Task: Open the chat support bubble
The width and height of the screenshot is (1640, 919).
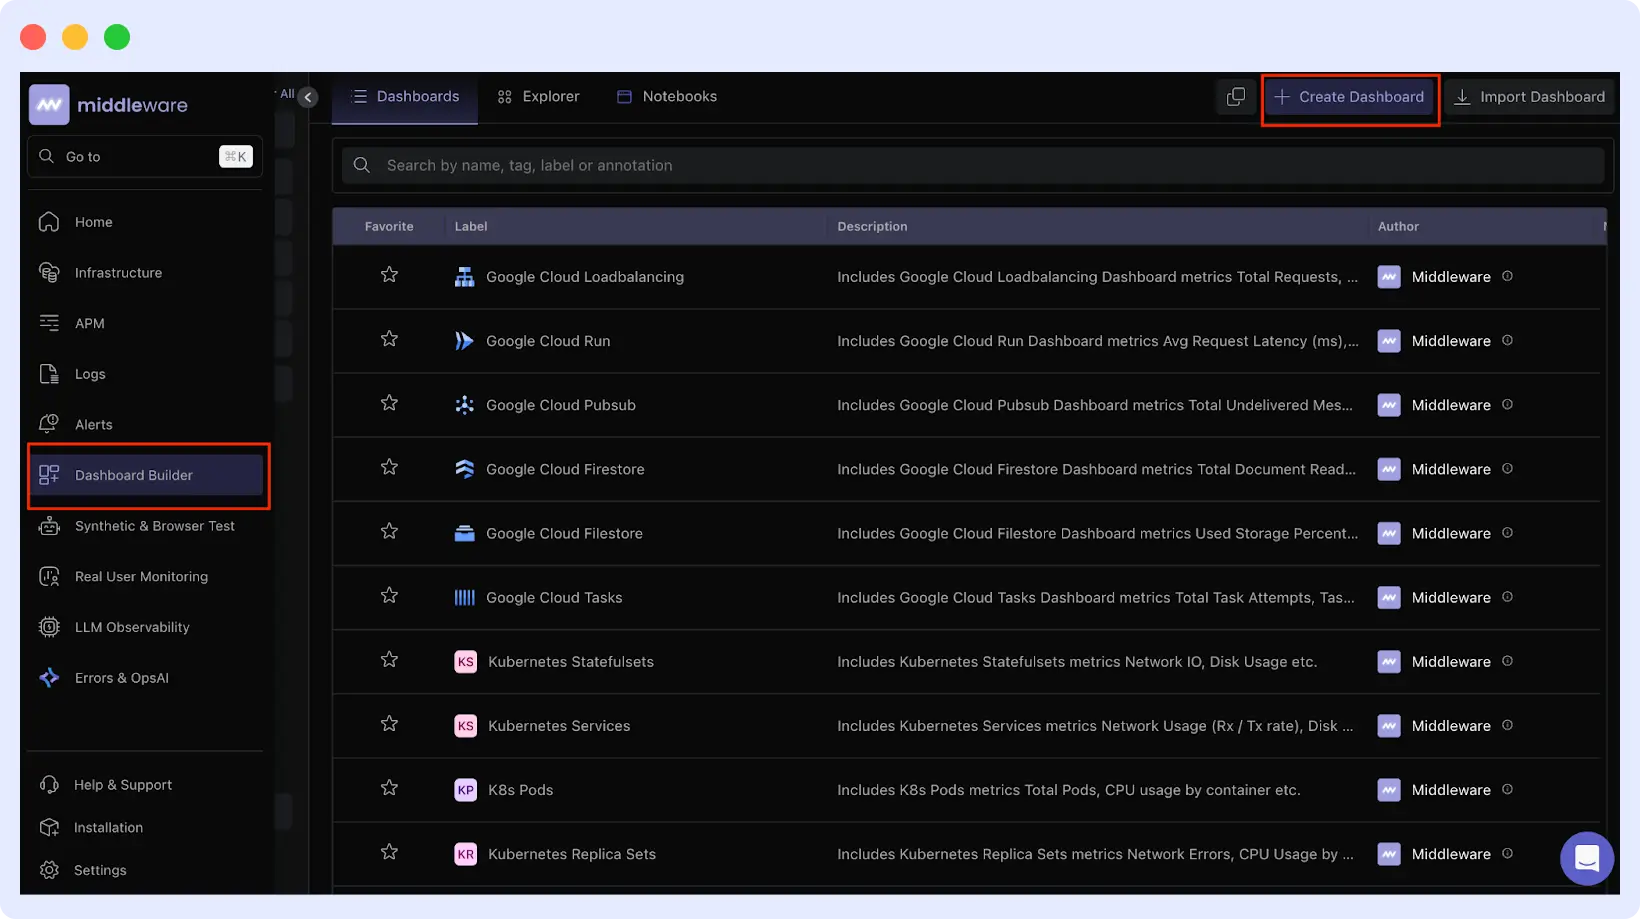Action: click(1586, 858)
